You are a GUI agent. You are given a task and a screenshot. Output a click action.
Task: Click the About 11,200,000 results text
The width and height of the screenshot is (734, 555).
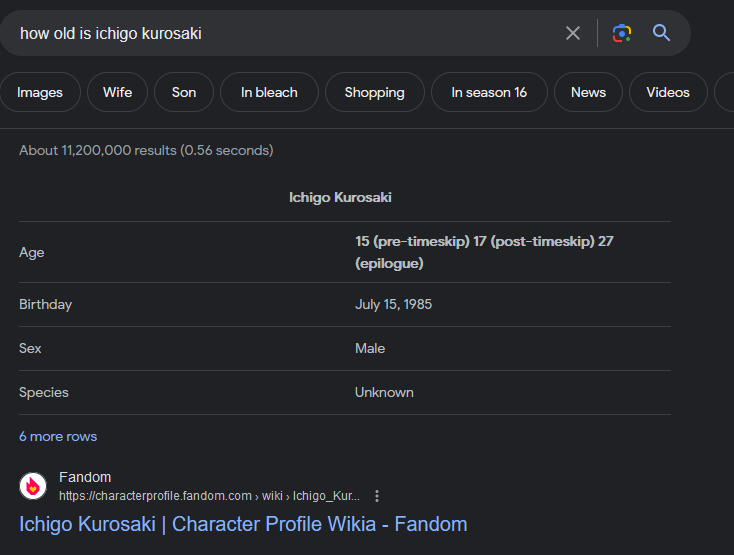[146, 150]
